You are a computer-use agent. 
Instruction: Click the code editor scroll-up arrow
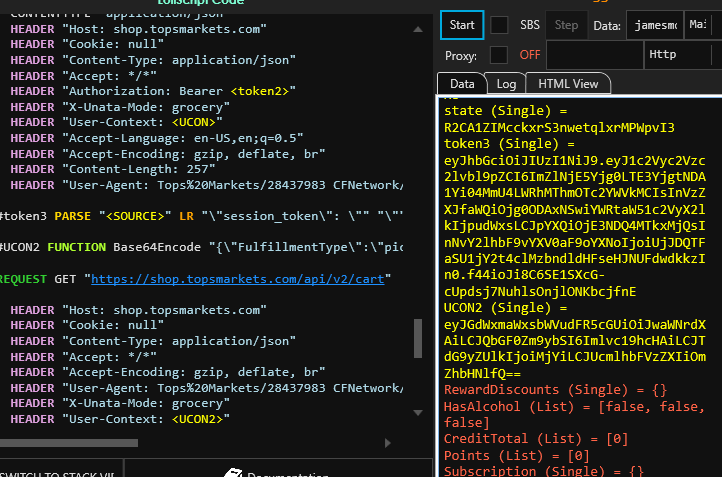pos(418,29)
